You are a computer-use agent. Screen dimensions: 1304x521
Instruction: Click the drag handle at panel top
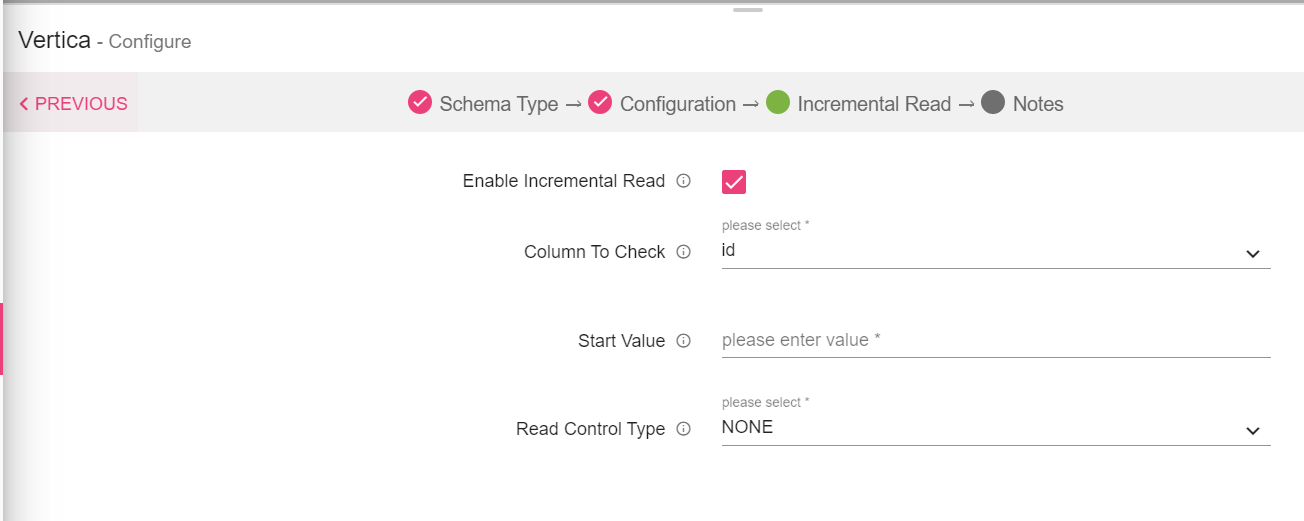click(747, 10)
